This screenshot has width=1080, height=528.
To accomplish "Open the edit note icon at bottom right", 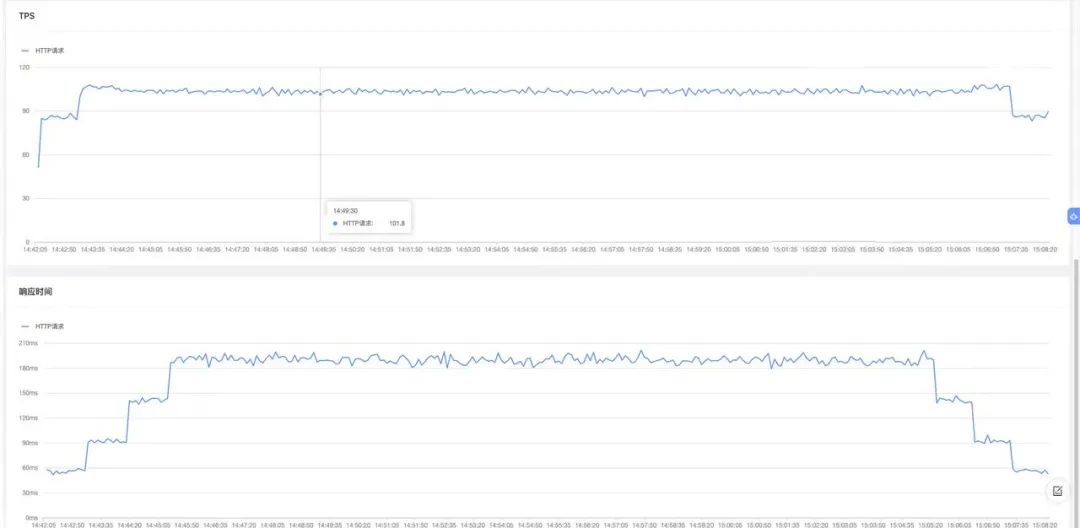I will pos(1058,491).
